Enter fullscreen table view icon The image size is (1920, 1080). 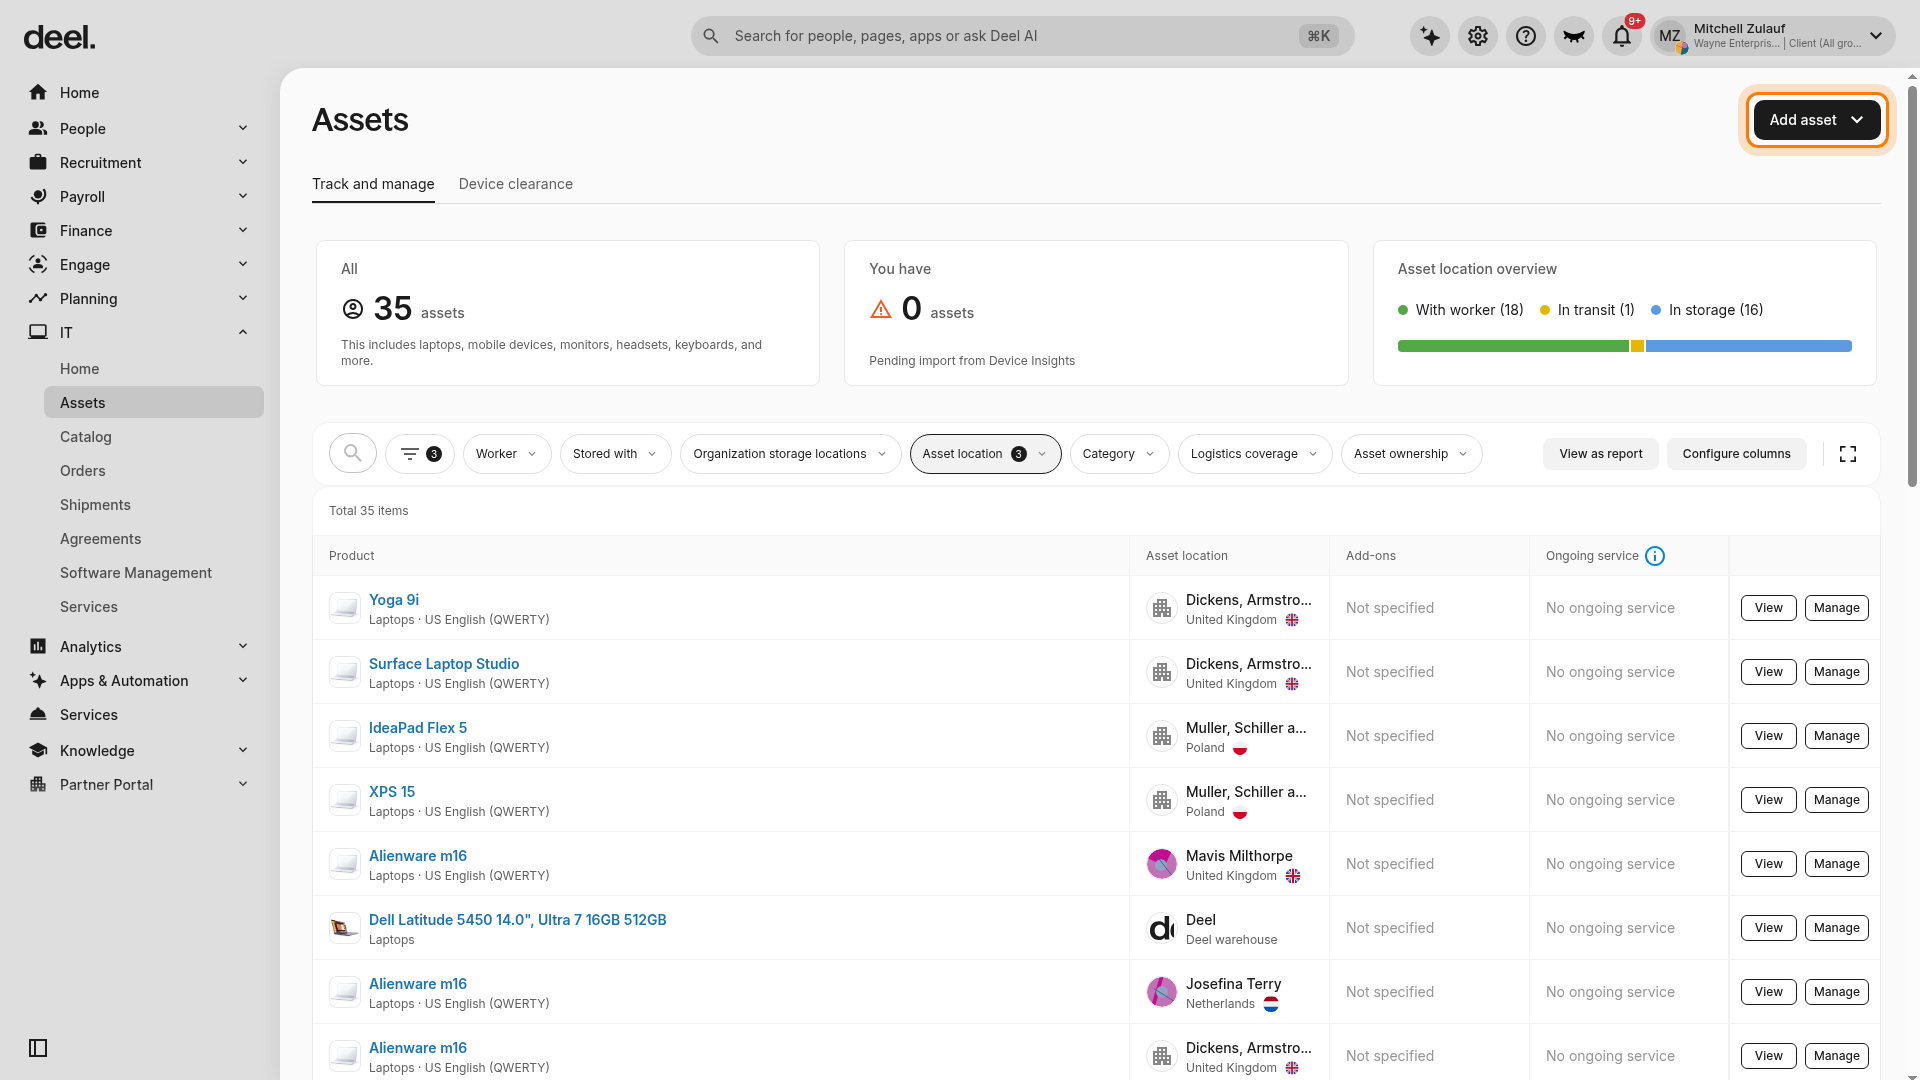[1848, 454]
